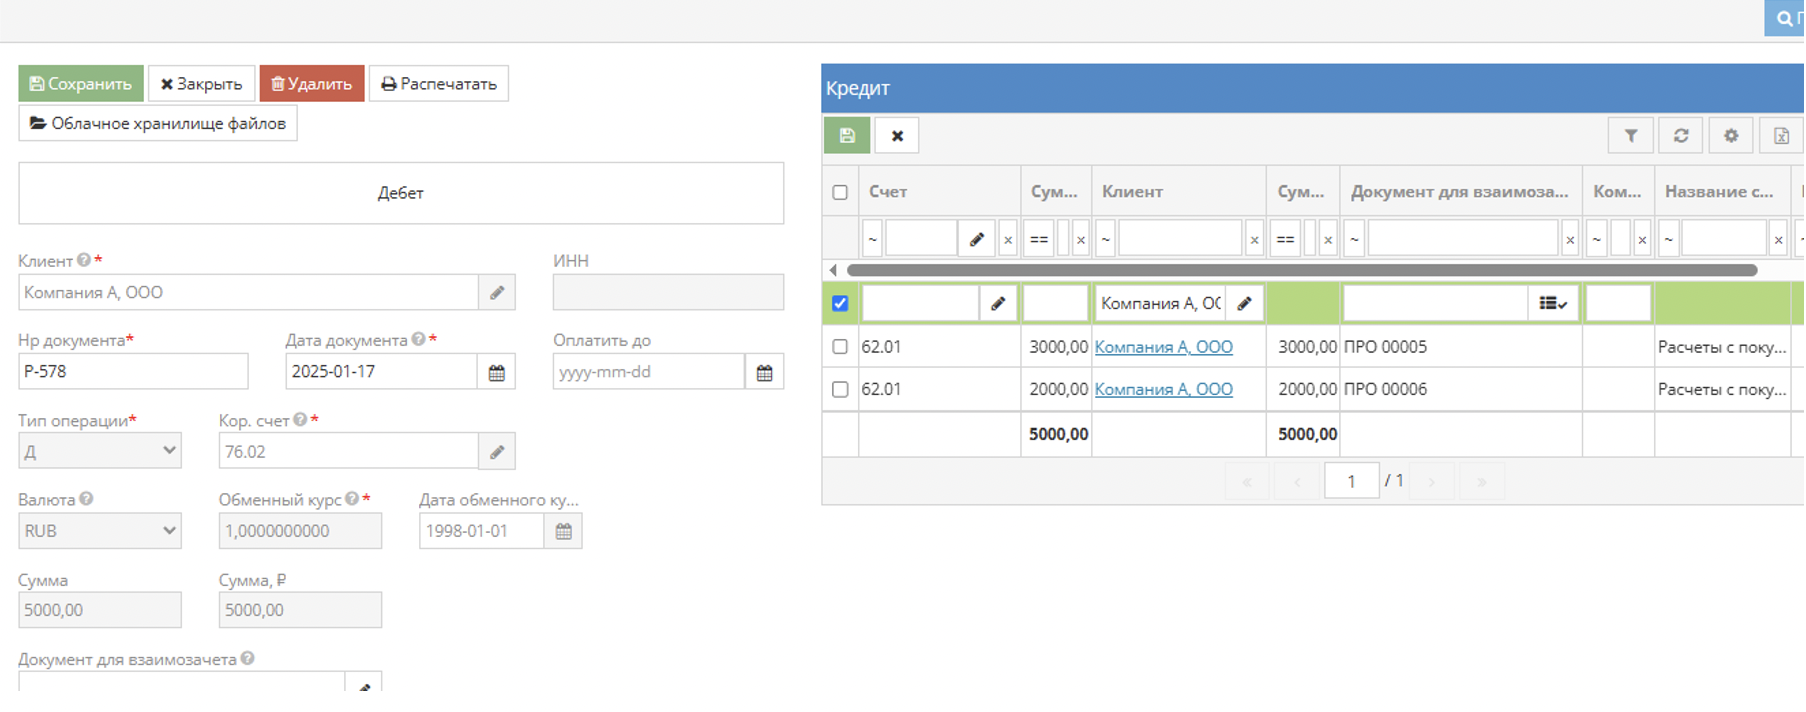Viewport: 1806px width, 712px height.
Task: Click the refresh icon in Кредит panel
Action: tap(1680, 136)
